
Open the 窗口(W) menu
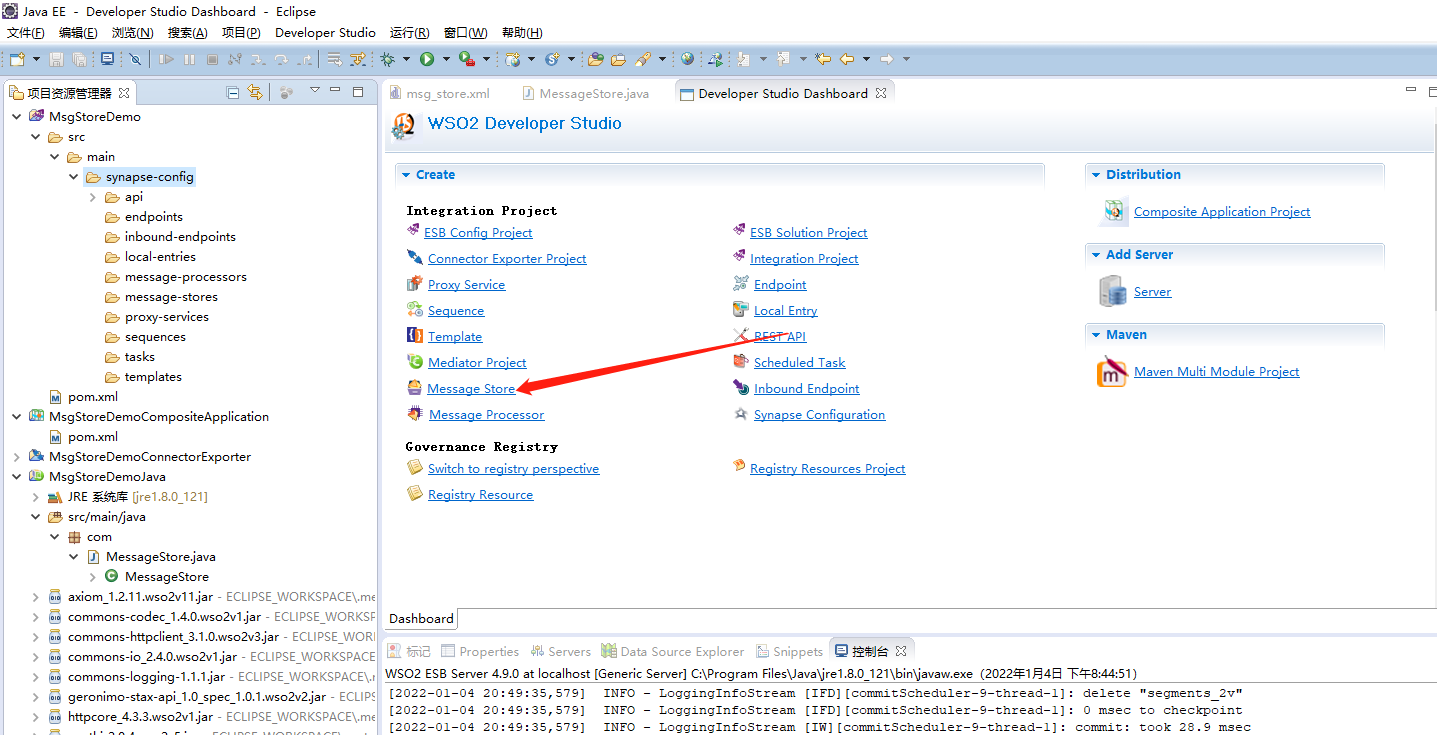pos(466,33)
